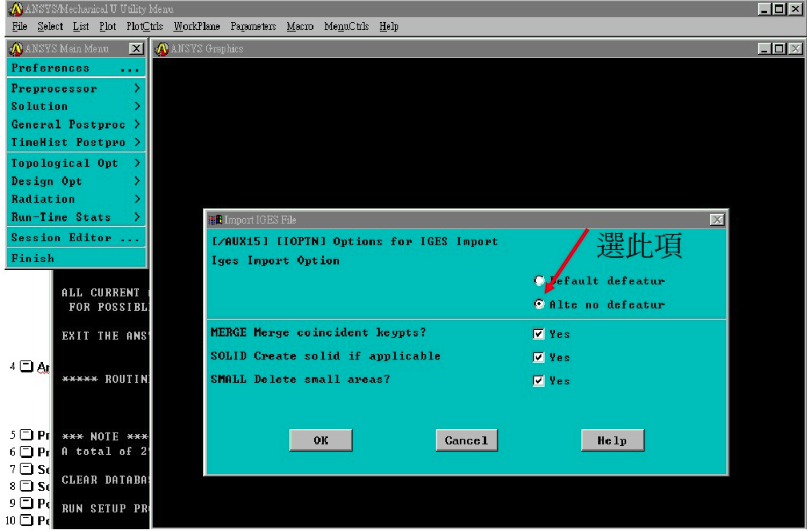Open the MenuCtrls menu
The width and height of the screenshot is (807, 531).
pyautogui.click(x=346, y=26)
